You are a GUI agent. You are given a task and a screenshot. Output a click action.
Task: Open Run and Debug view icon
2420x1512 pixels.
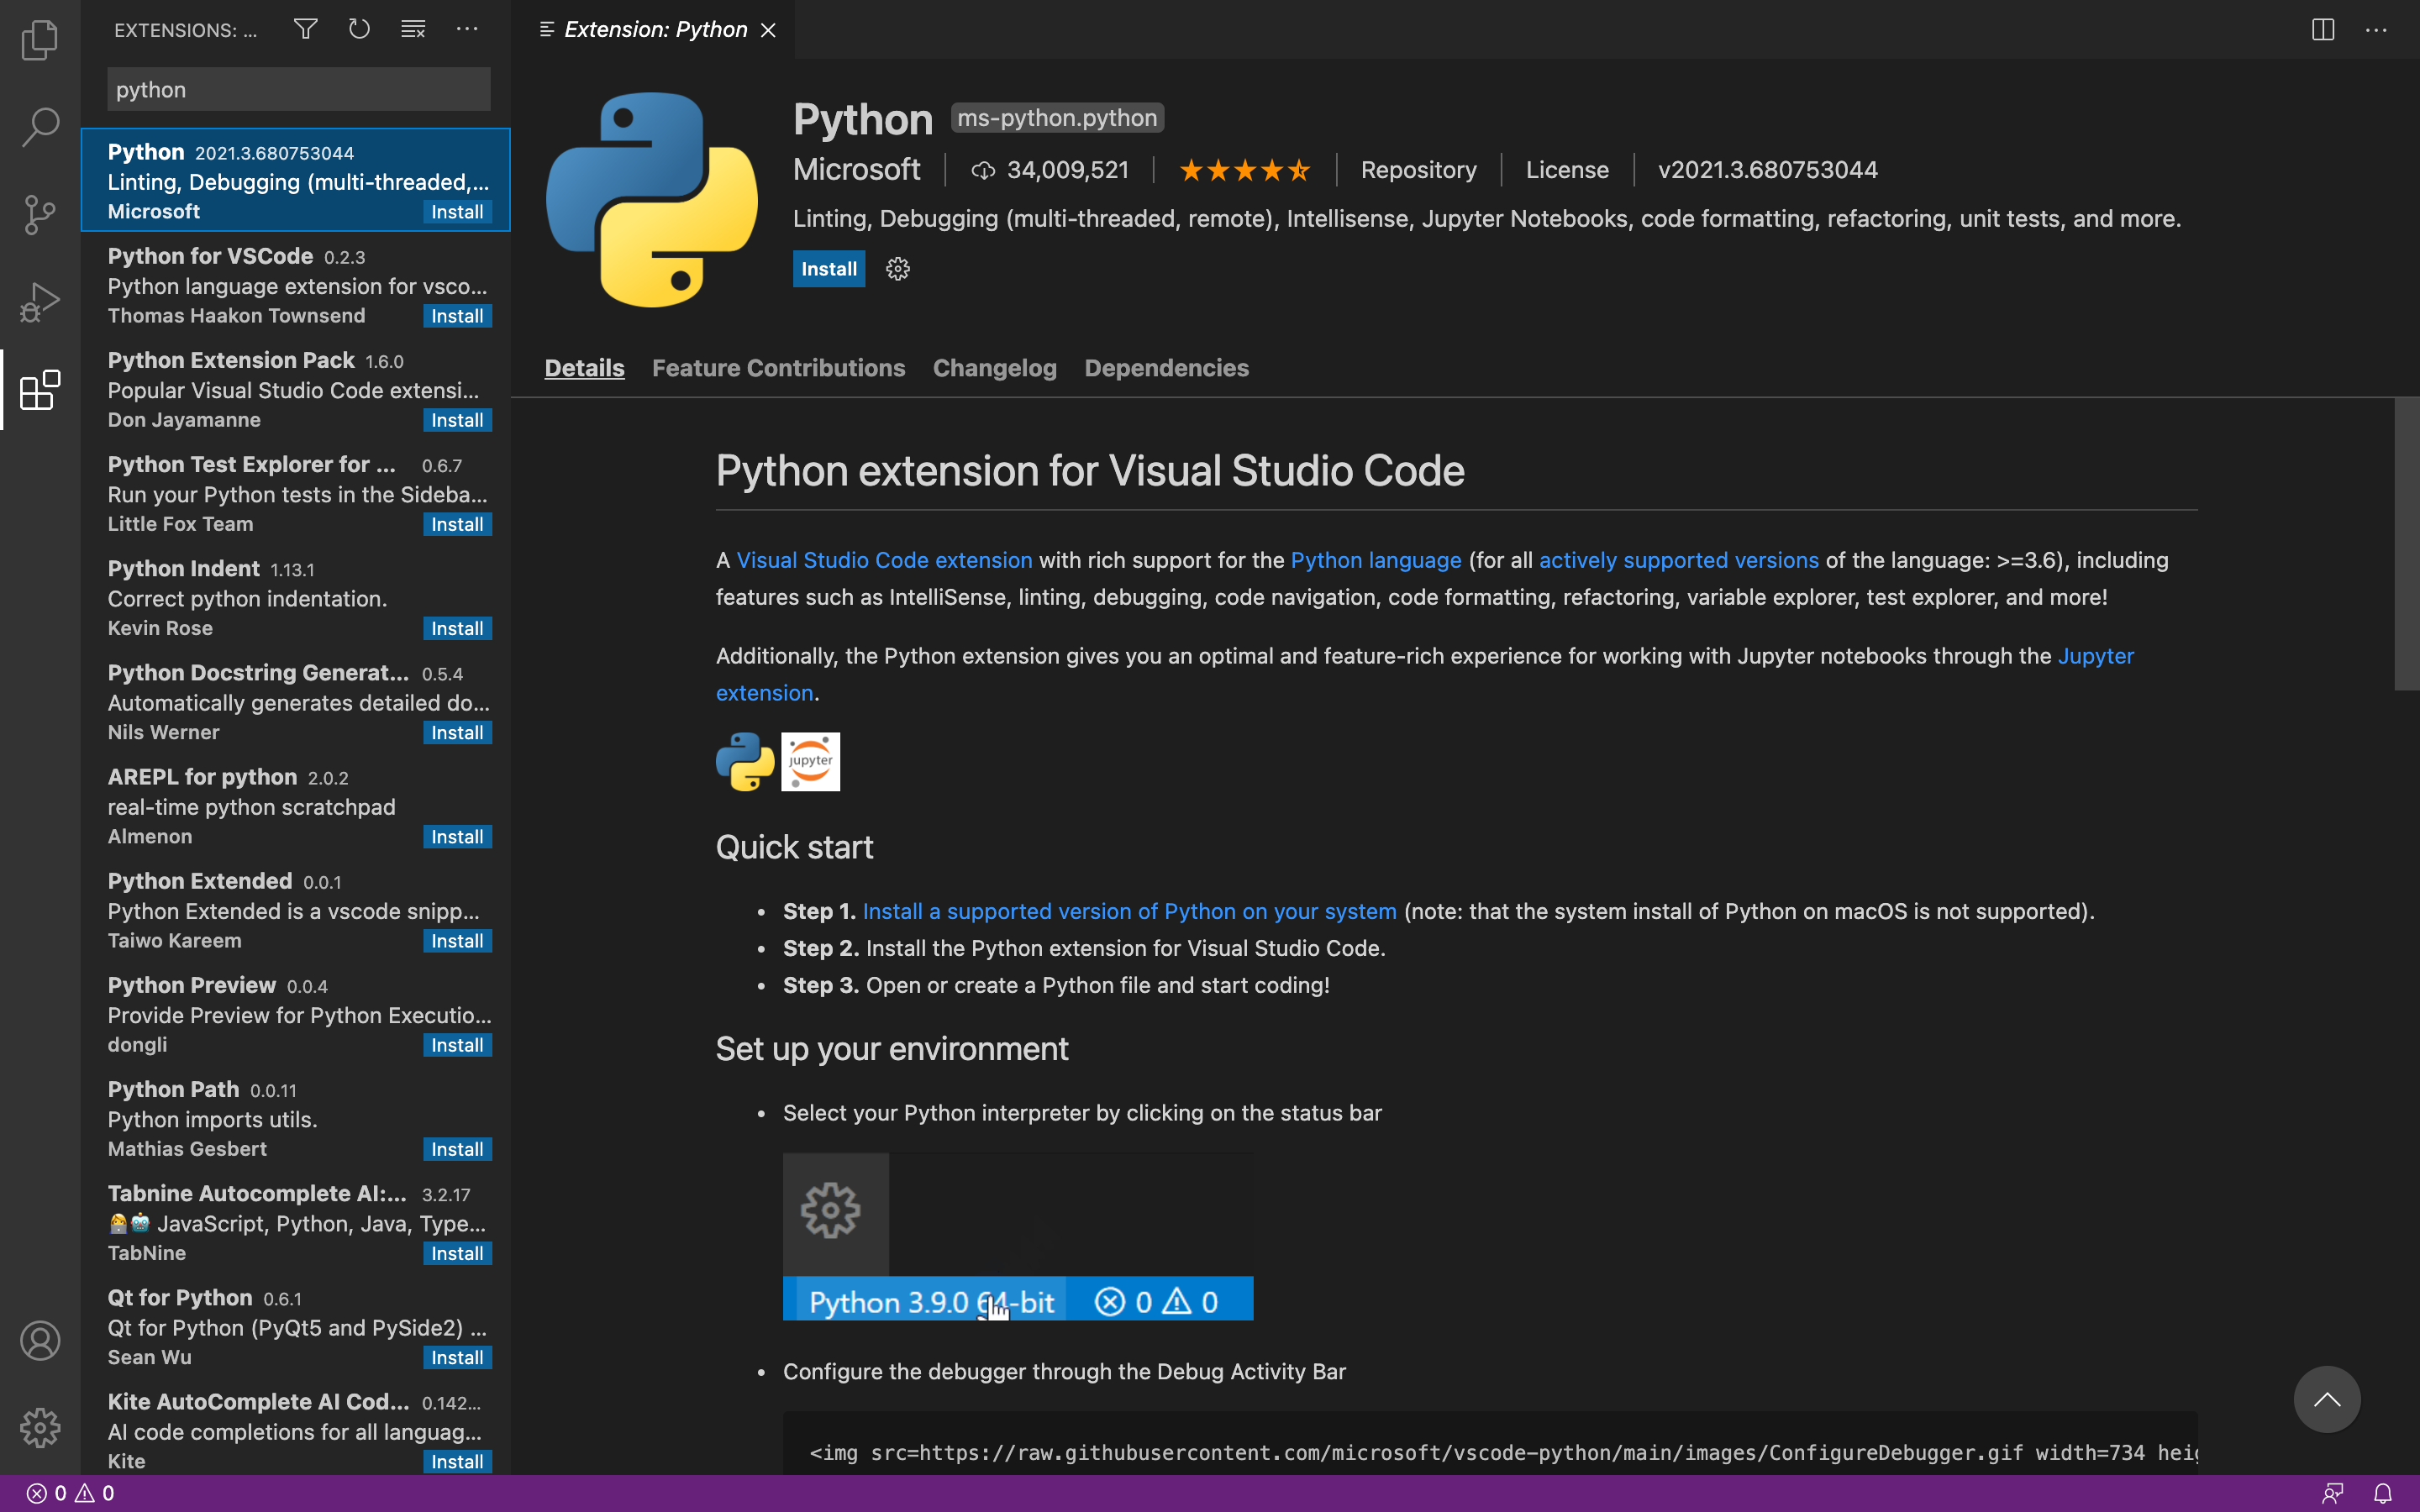tap(40, 301)
